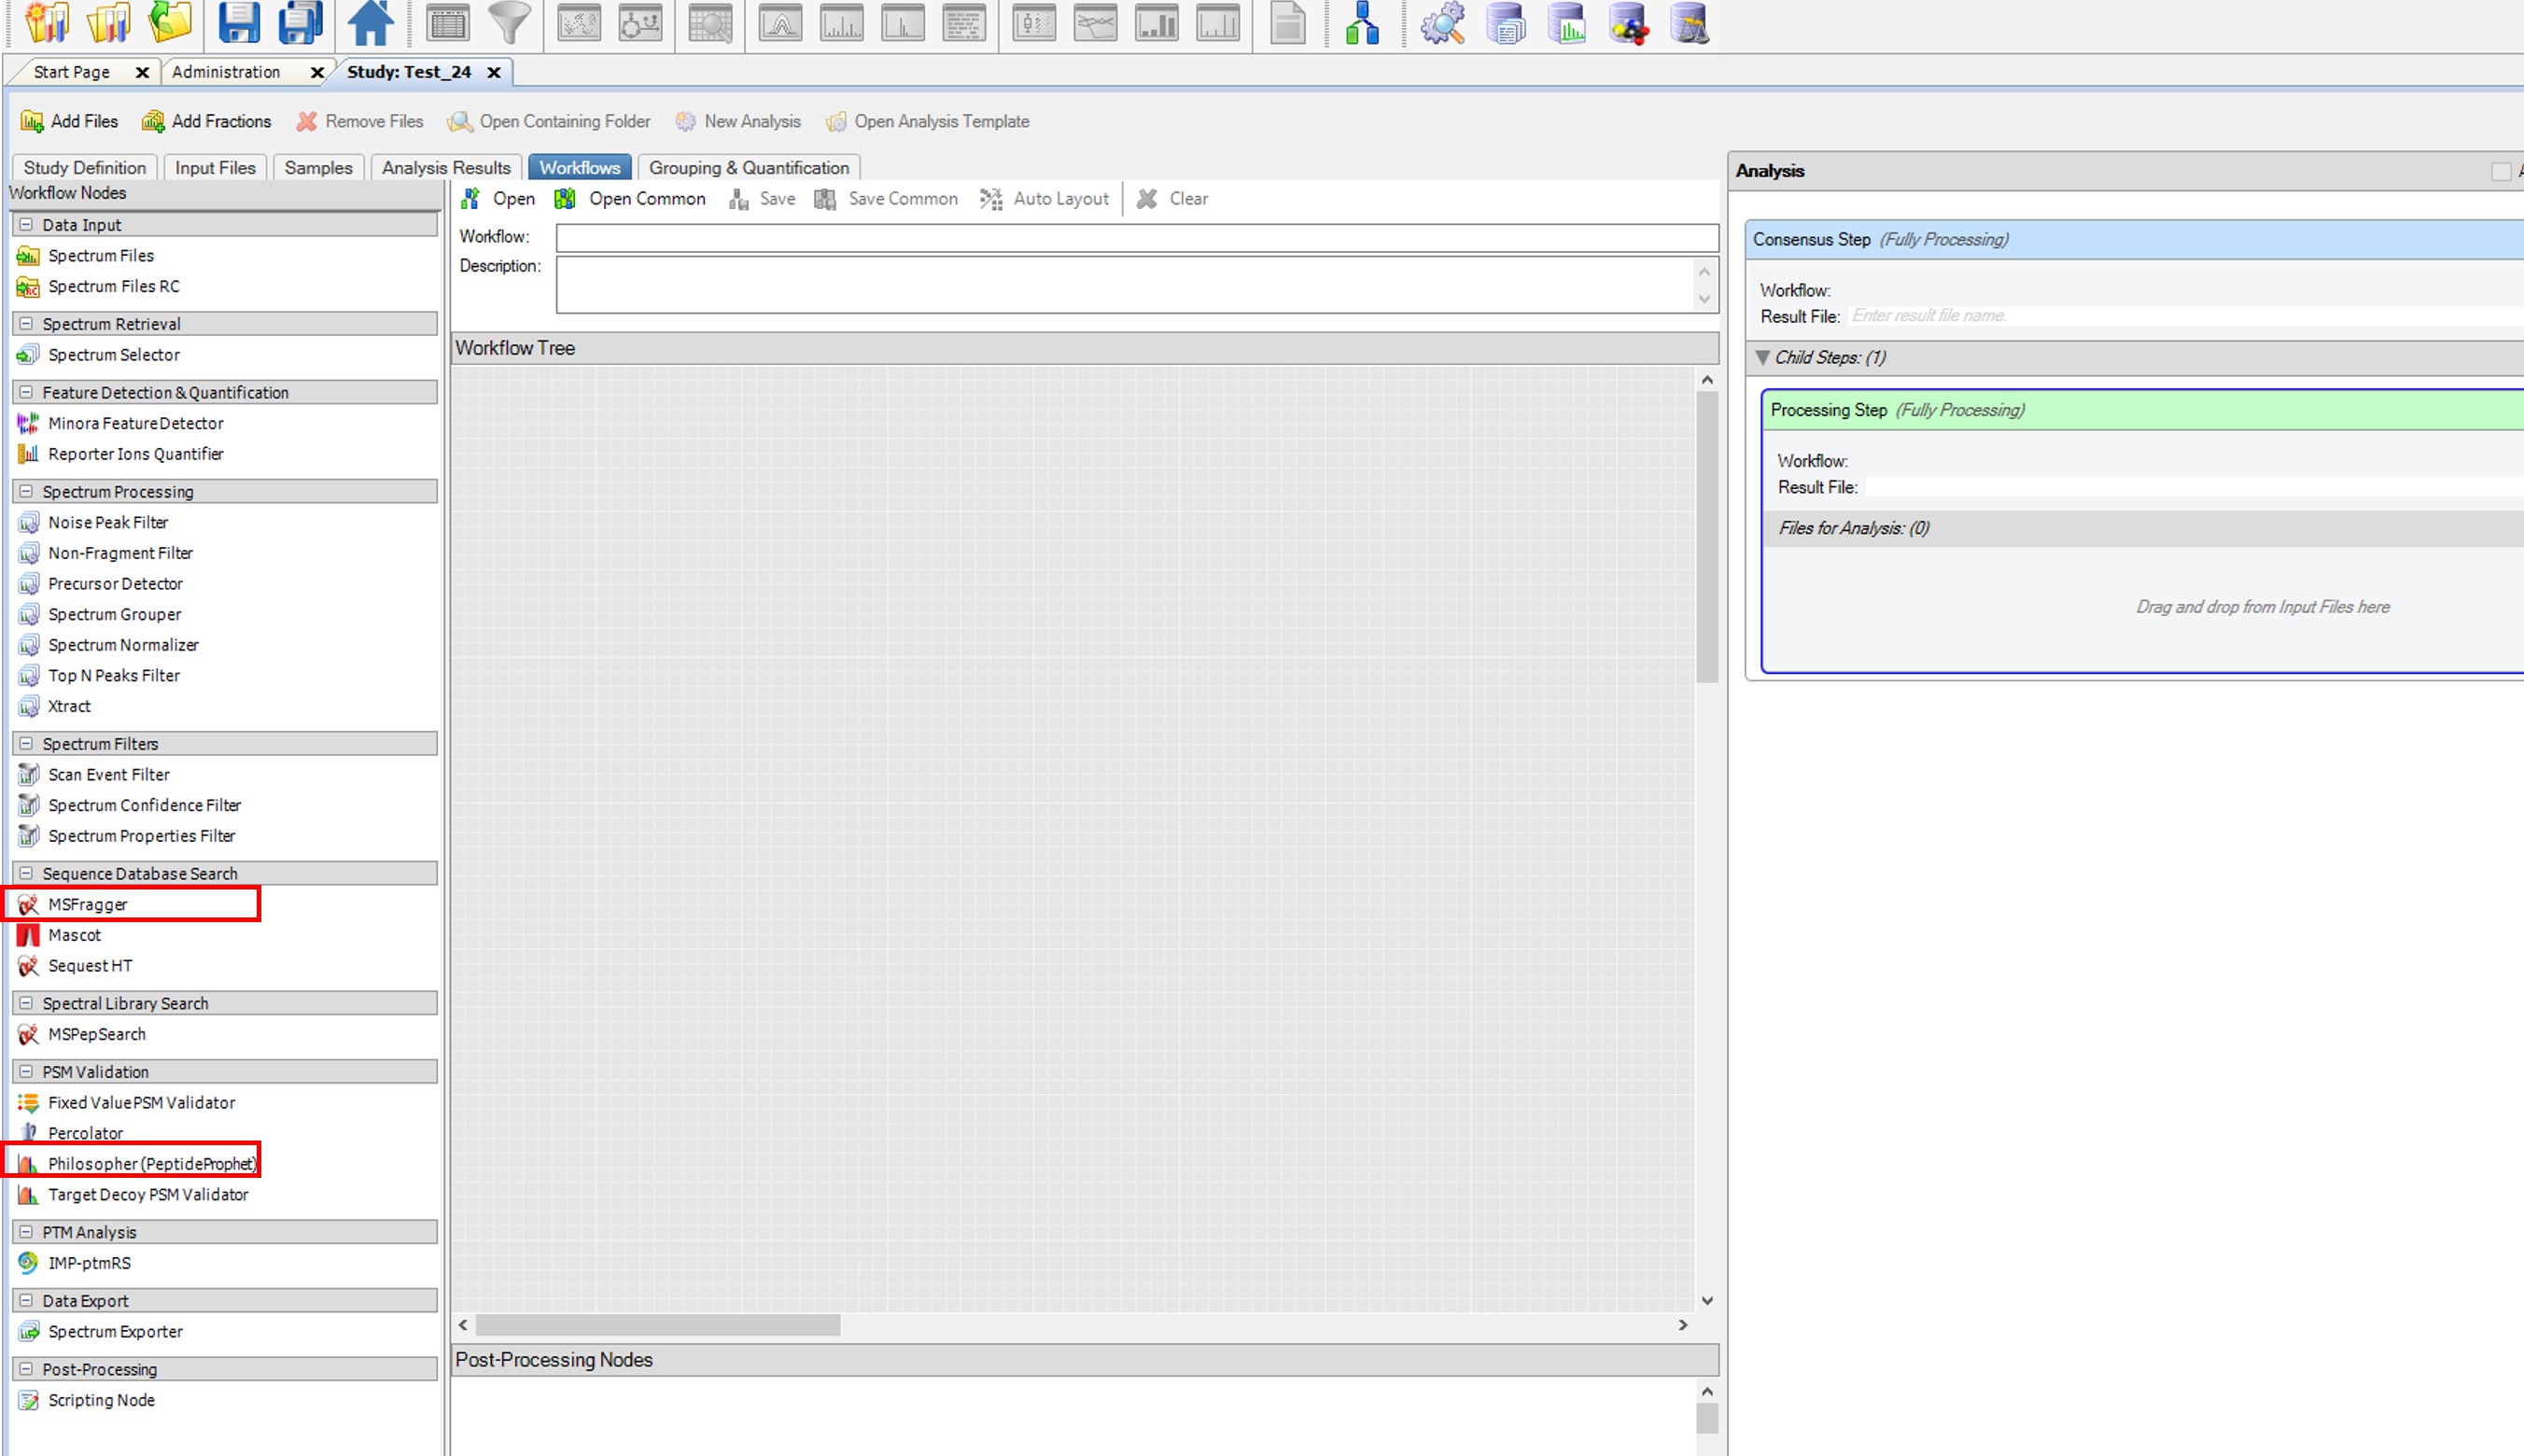This screenshot has width=2524, height=1456.
Task: Open the Grouping & Quantification tab
Action: 750,167
